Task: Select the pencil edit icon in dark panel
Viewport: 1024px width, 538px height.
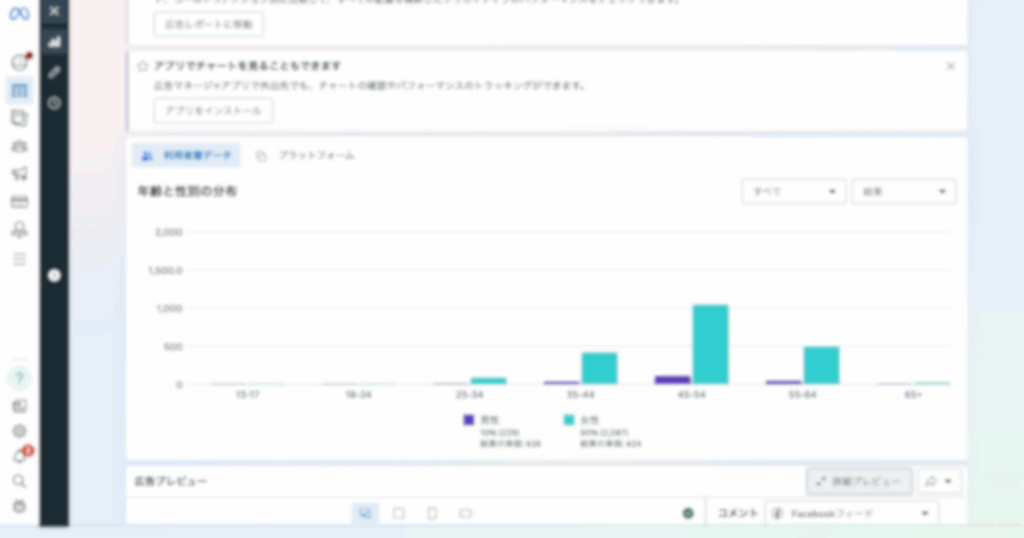Action: (x=54, y=72)
